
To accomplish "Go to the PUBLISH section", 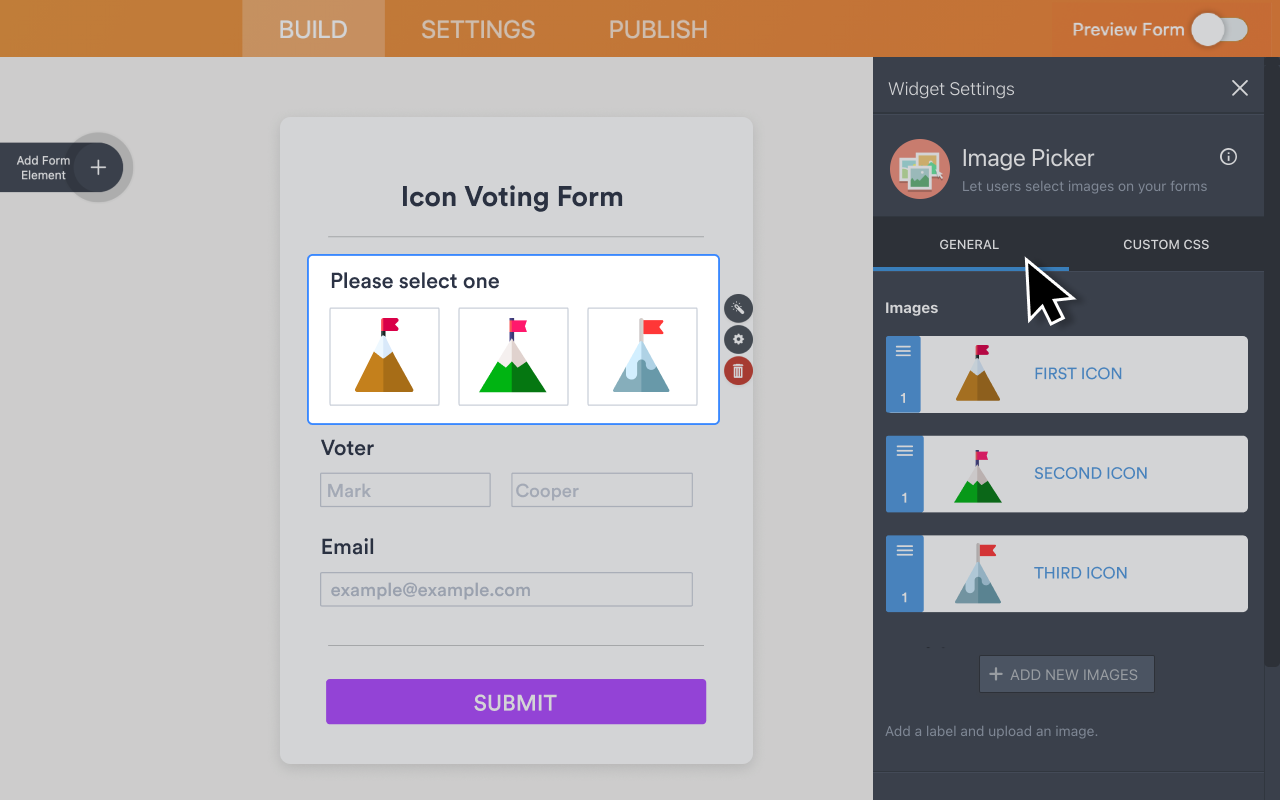I will pyautogui.click(x=657, y=29).
